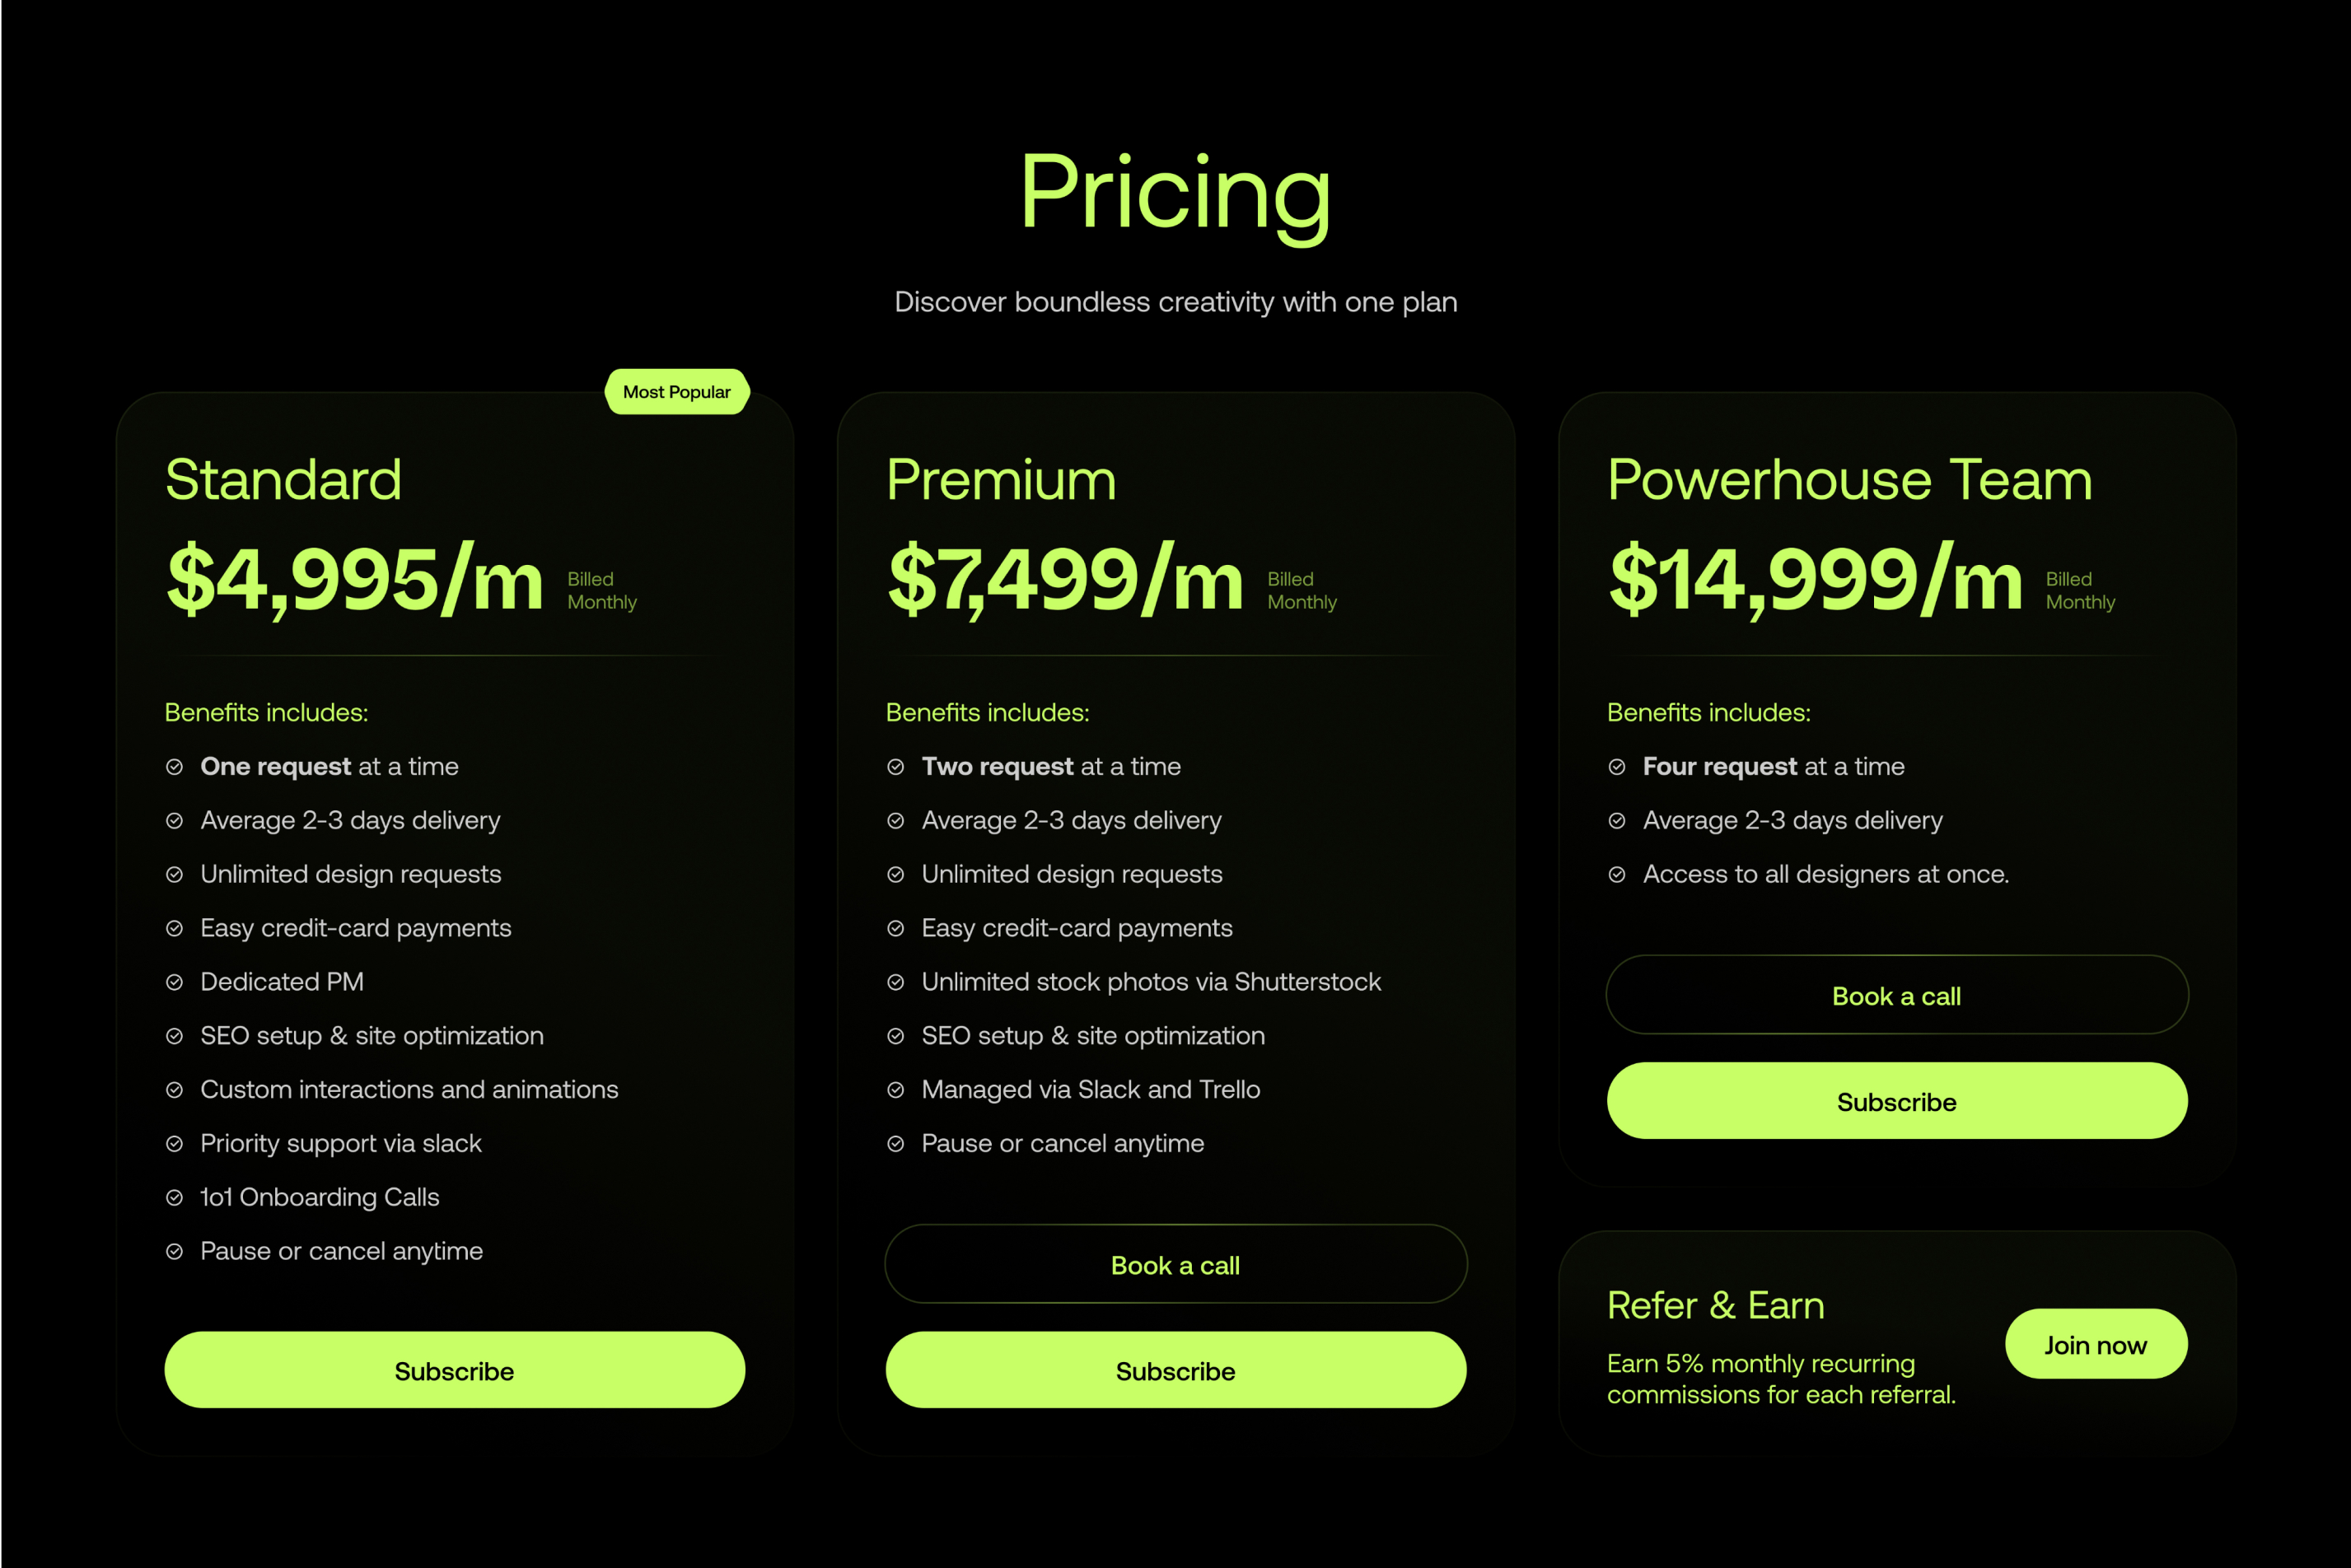
Task: Click the check icon next to Four request
Action: [1616, 767]
